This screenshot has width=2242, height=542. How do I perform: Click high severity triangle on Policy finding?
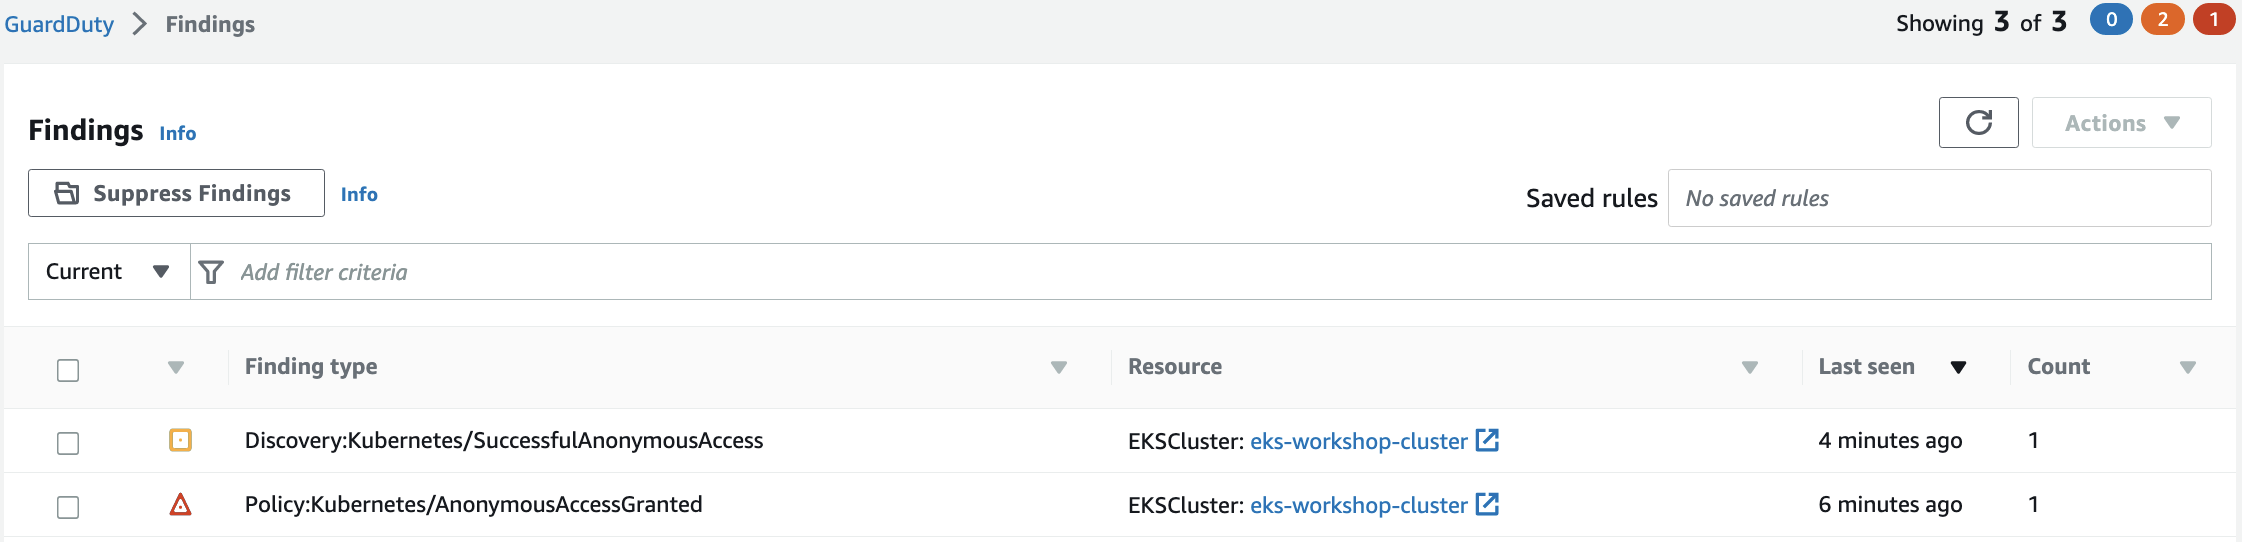(x=180, y=504)
